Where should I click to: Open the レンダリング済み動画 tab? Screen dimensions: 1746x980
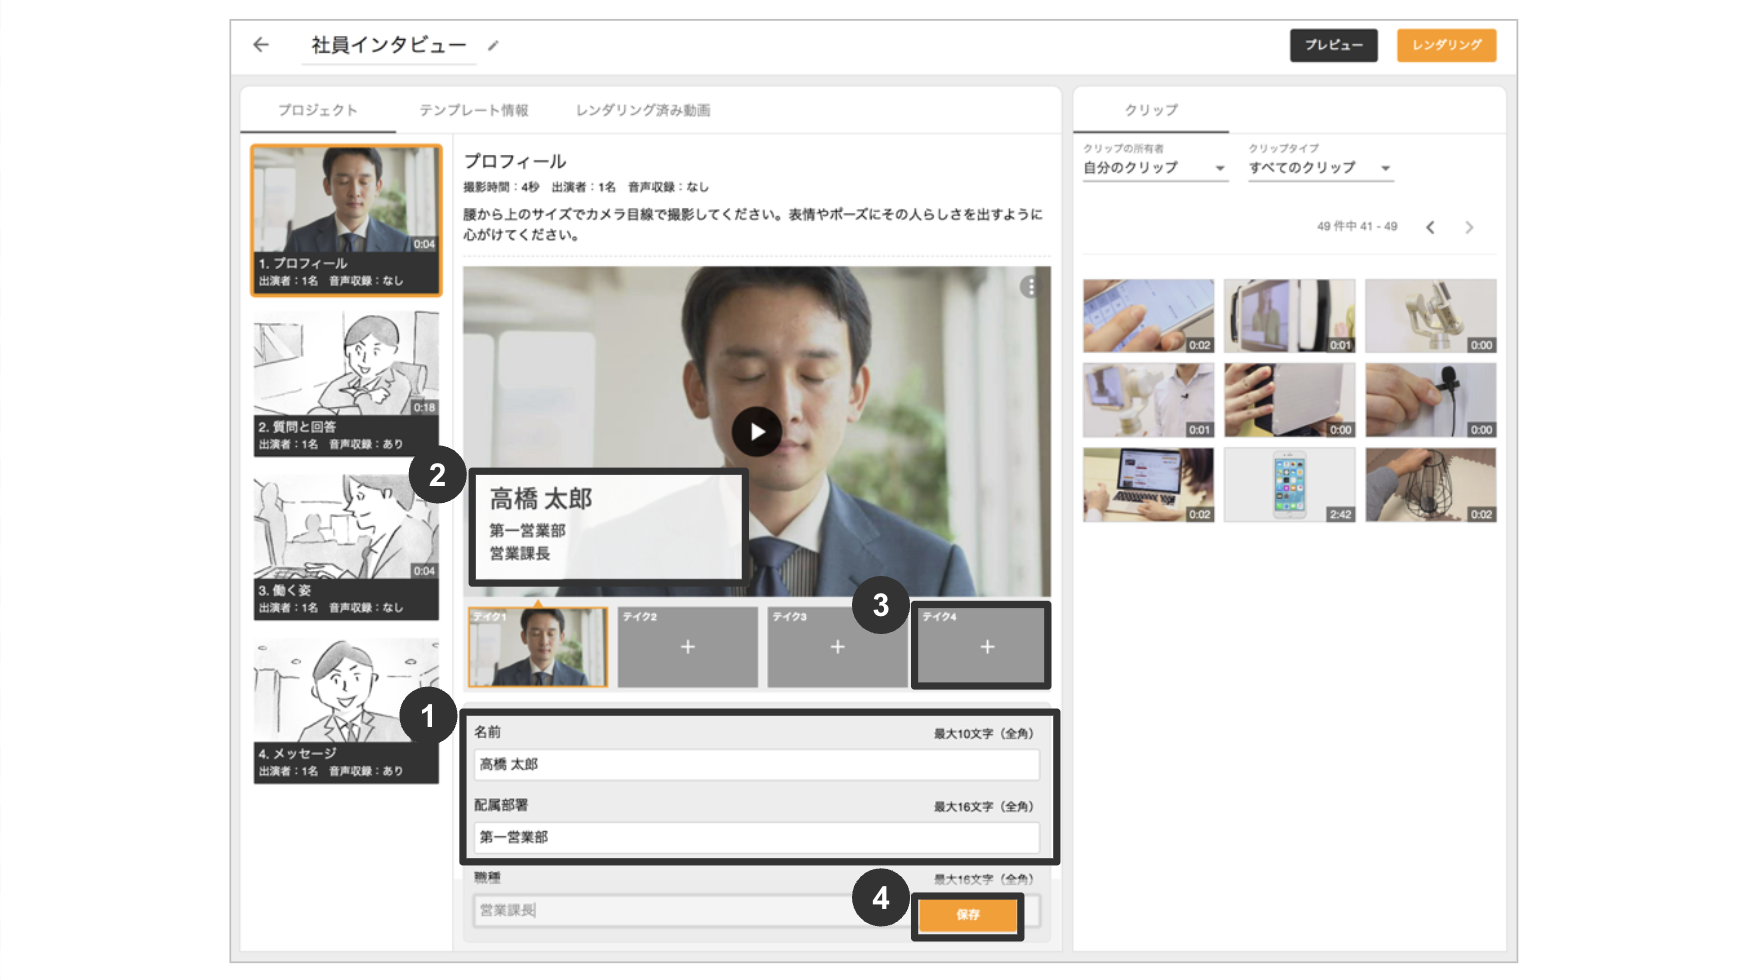(642, 110)
